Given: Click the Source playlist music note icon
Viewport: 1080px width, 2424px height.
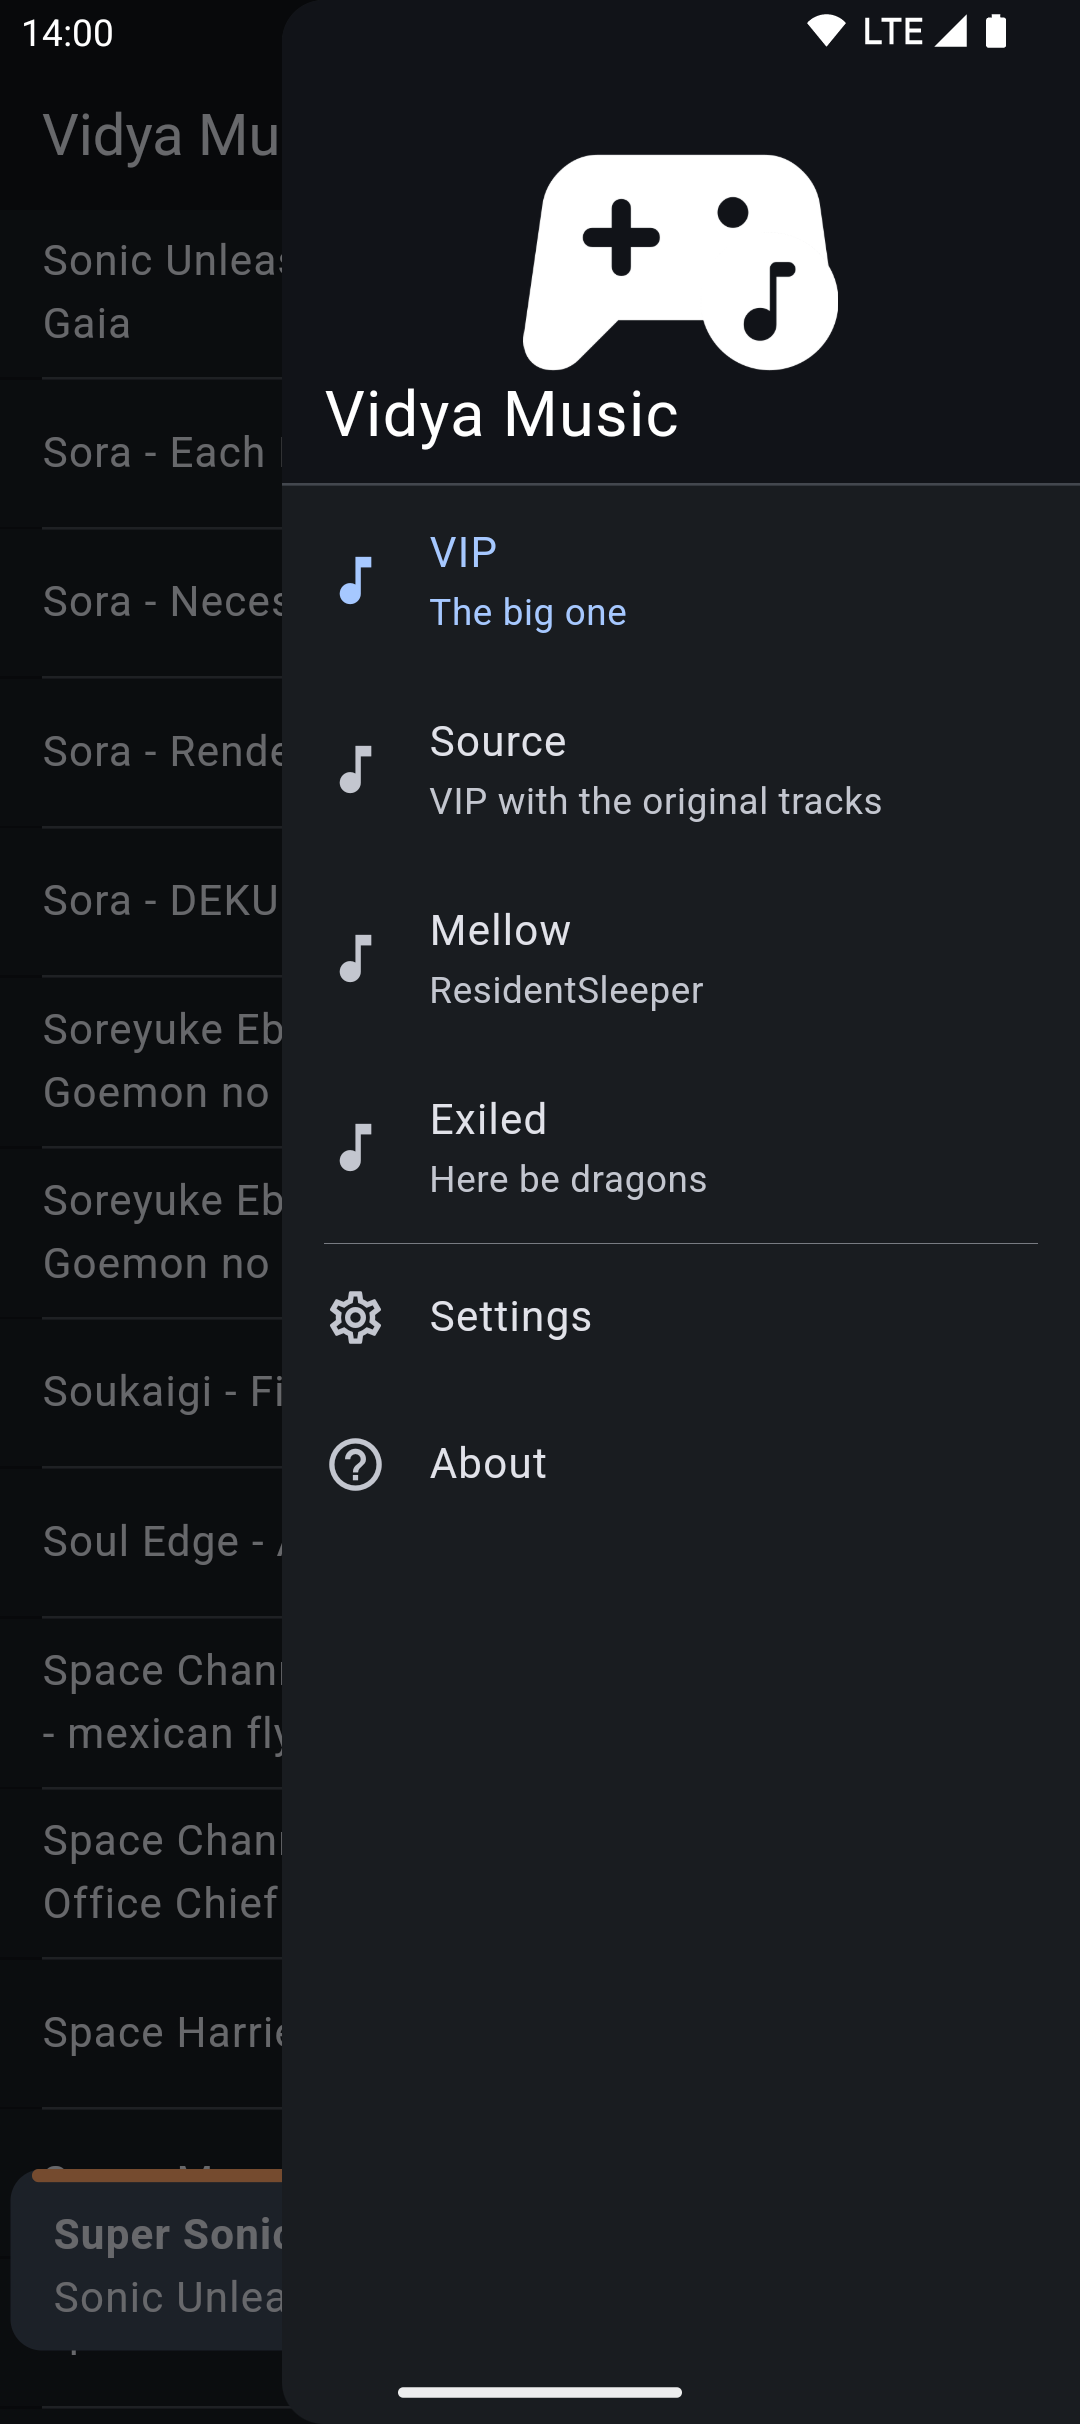Looking at the screenshot, I should (356, 770).
